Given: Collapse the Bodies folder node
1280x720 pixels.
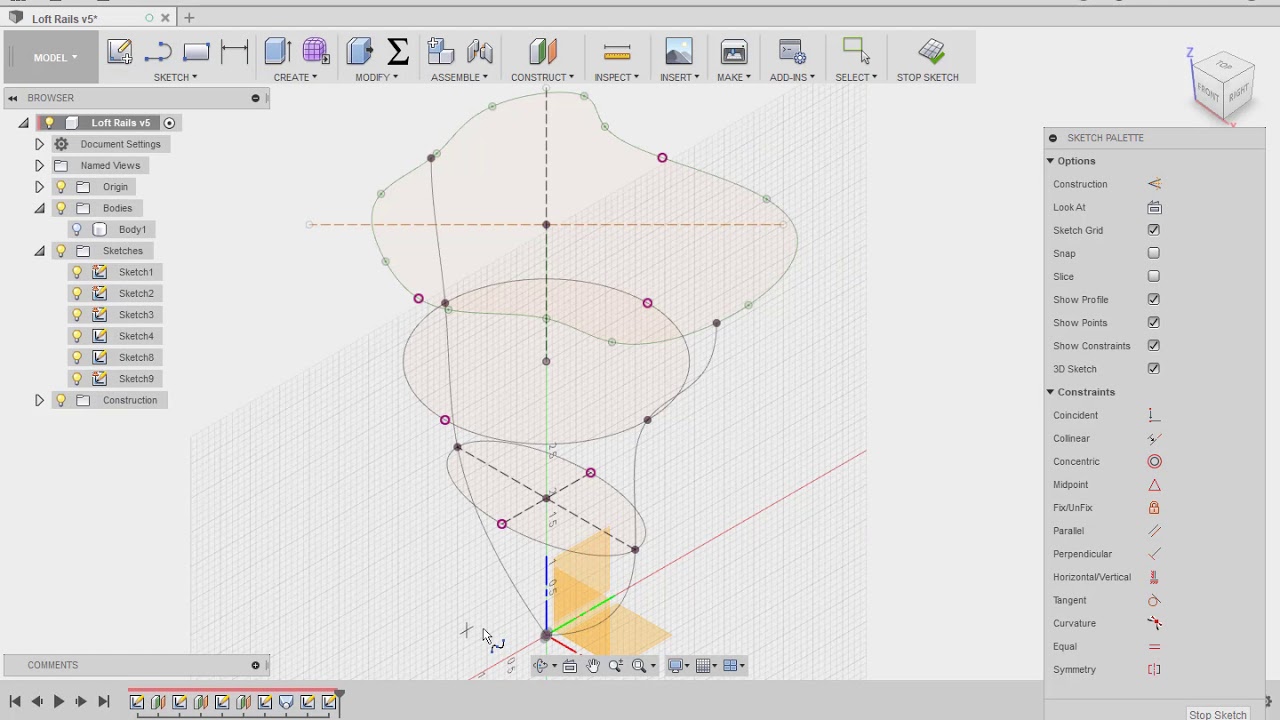Looking at the screenshot, I should (x=39, y=208).
